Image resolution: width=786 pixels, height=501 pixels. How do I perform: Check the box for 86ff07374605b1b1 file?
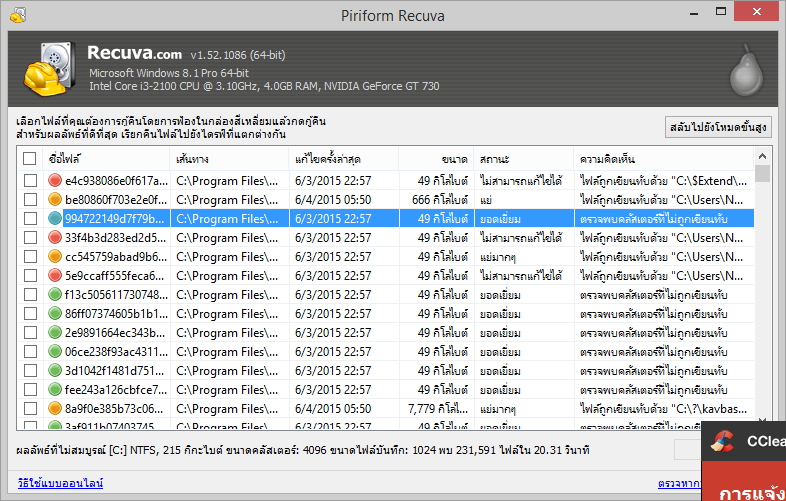coord(30,314)
